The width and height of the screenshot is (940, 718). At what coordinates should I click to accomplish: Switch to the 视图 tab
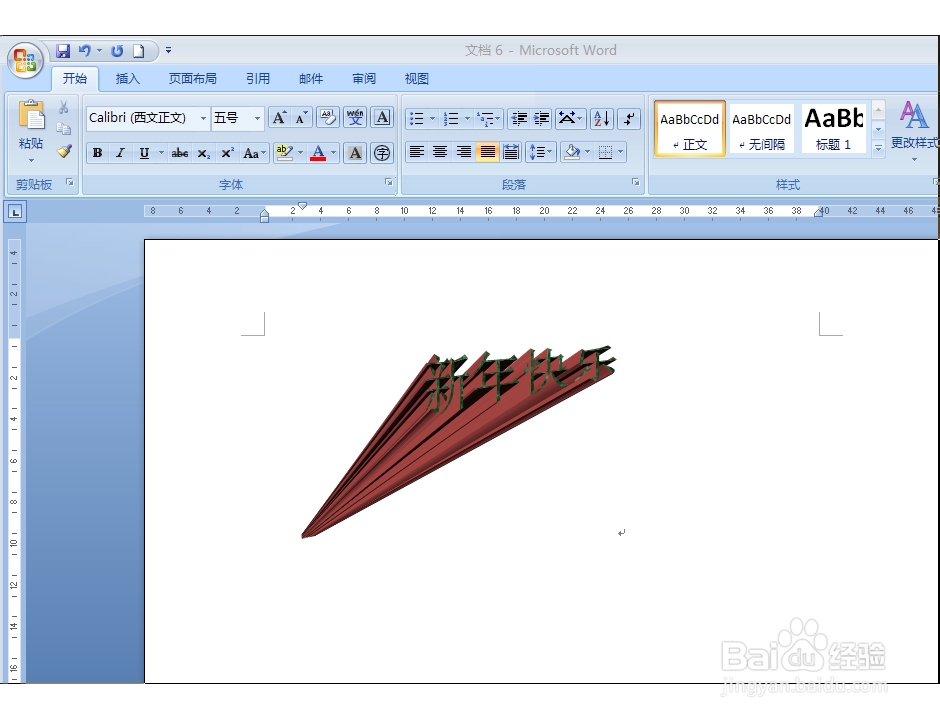click(417, 79)
